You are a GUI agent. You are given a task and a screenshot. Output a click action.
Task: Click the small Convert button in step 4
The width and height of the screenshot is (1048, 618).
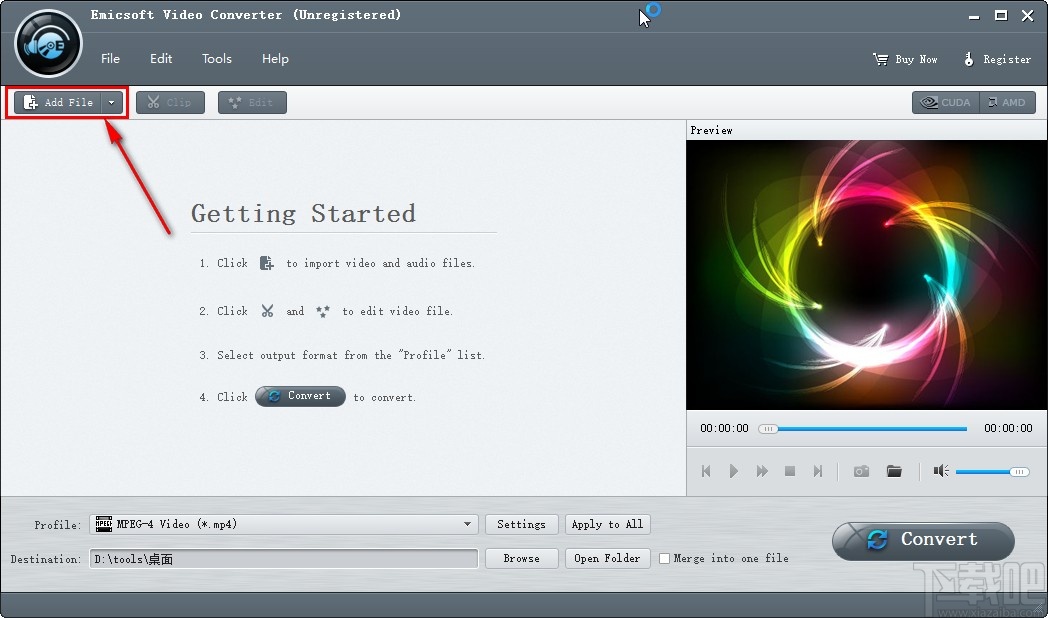(300, 396)
